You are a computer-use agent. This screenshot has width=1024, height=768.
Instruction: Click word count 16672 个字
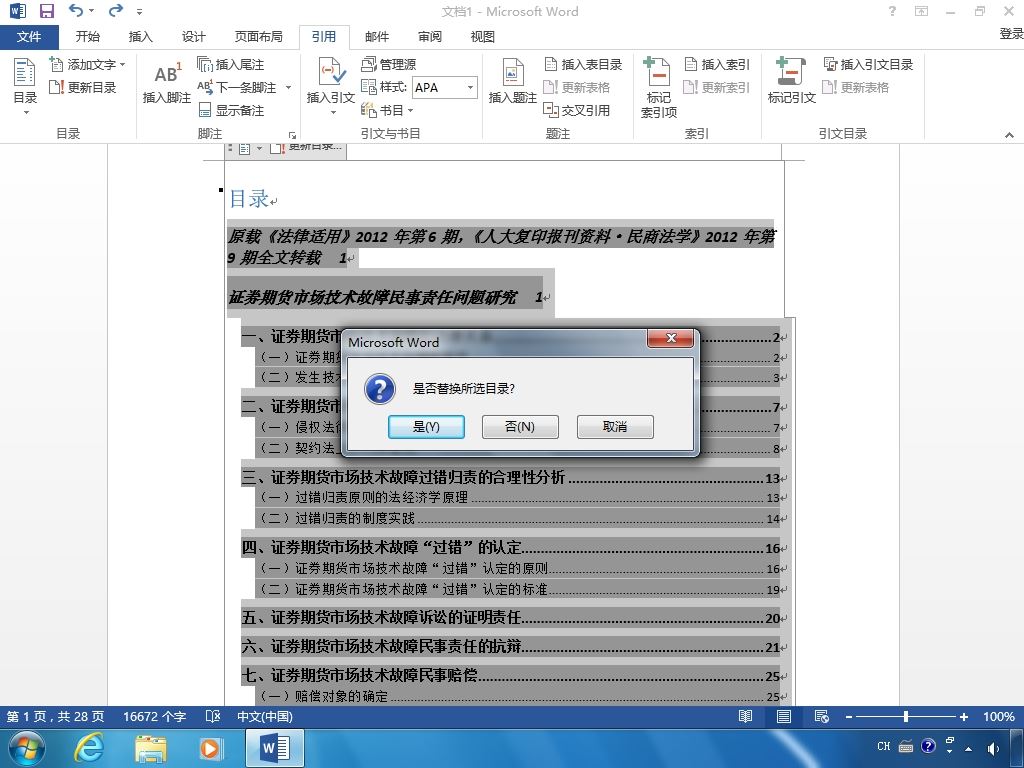[155, 716]
